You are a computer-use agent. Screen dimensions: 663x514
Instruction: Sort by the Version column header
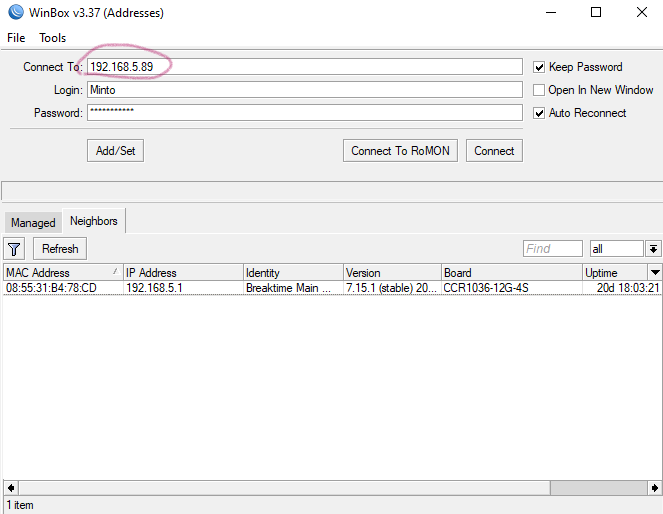tap(392, 273)
